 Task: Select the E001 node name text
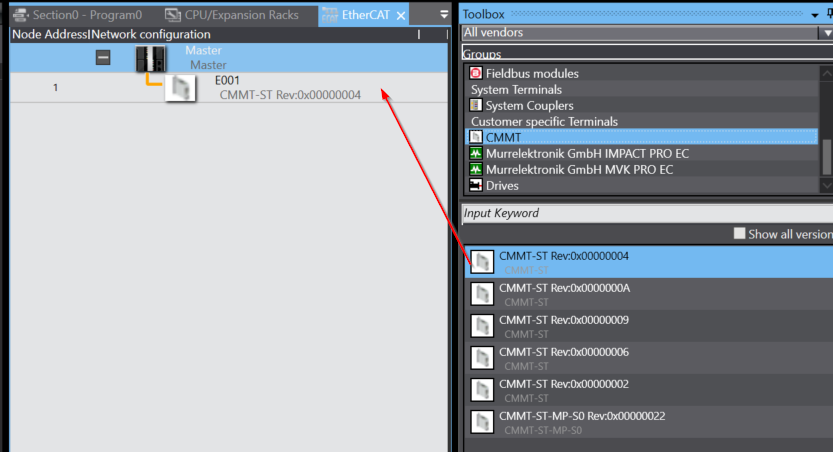(227, 80)
